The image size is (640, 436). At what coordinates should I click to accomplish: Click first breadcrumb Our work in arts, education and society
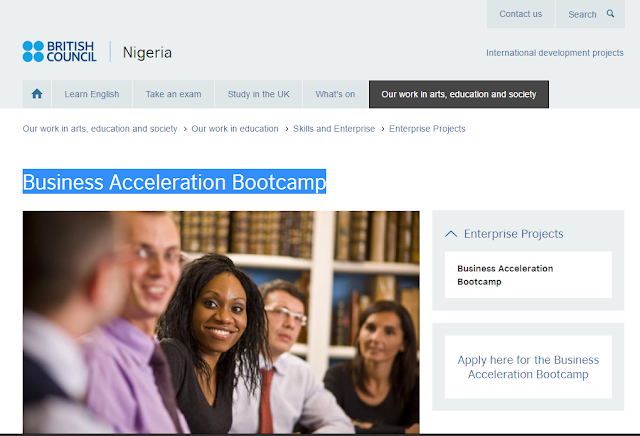[x=100, y=129]
